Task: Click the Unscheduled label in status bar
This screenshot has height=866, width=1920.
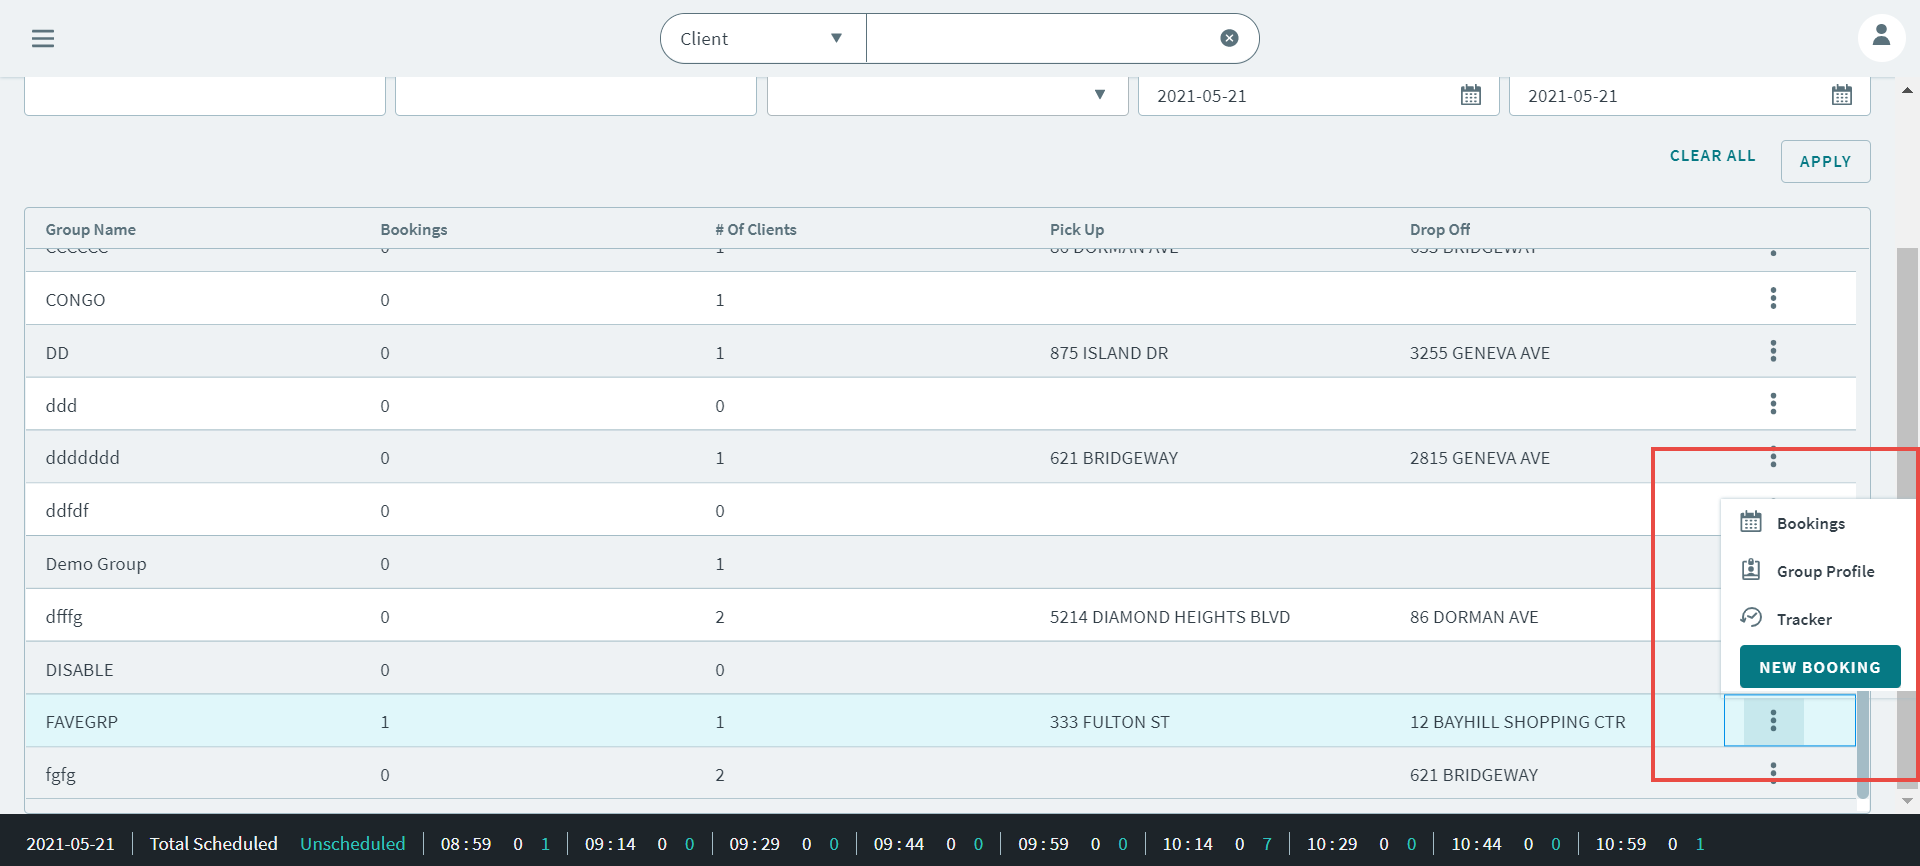Action: click(352, 844)
